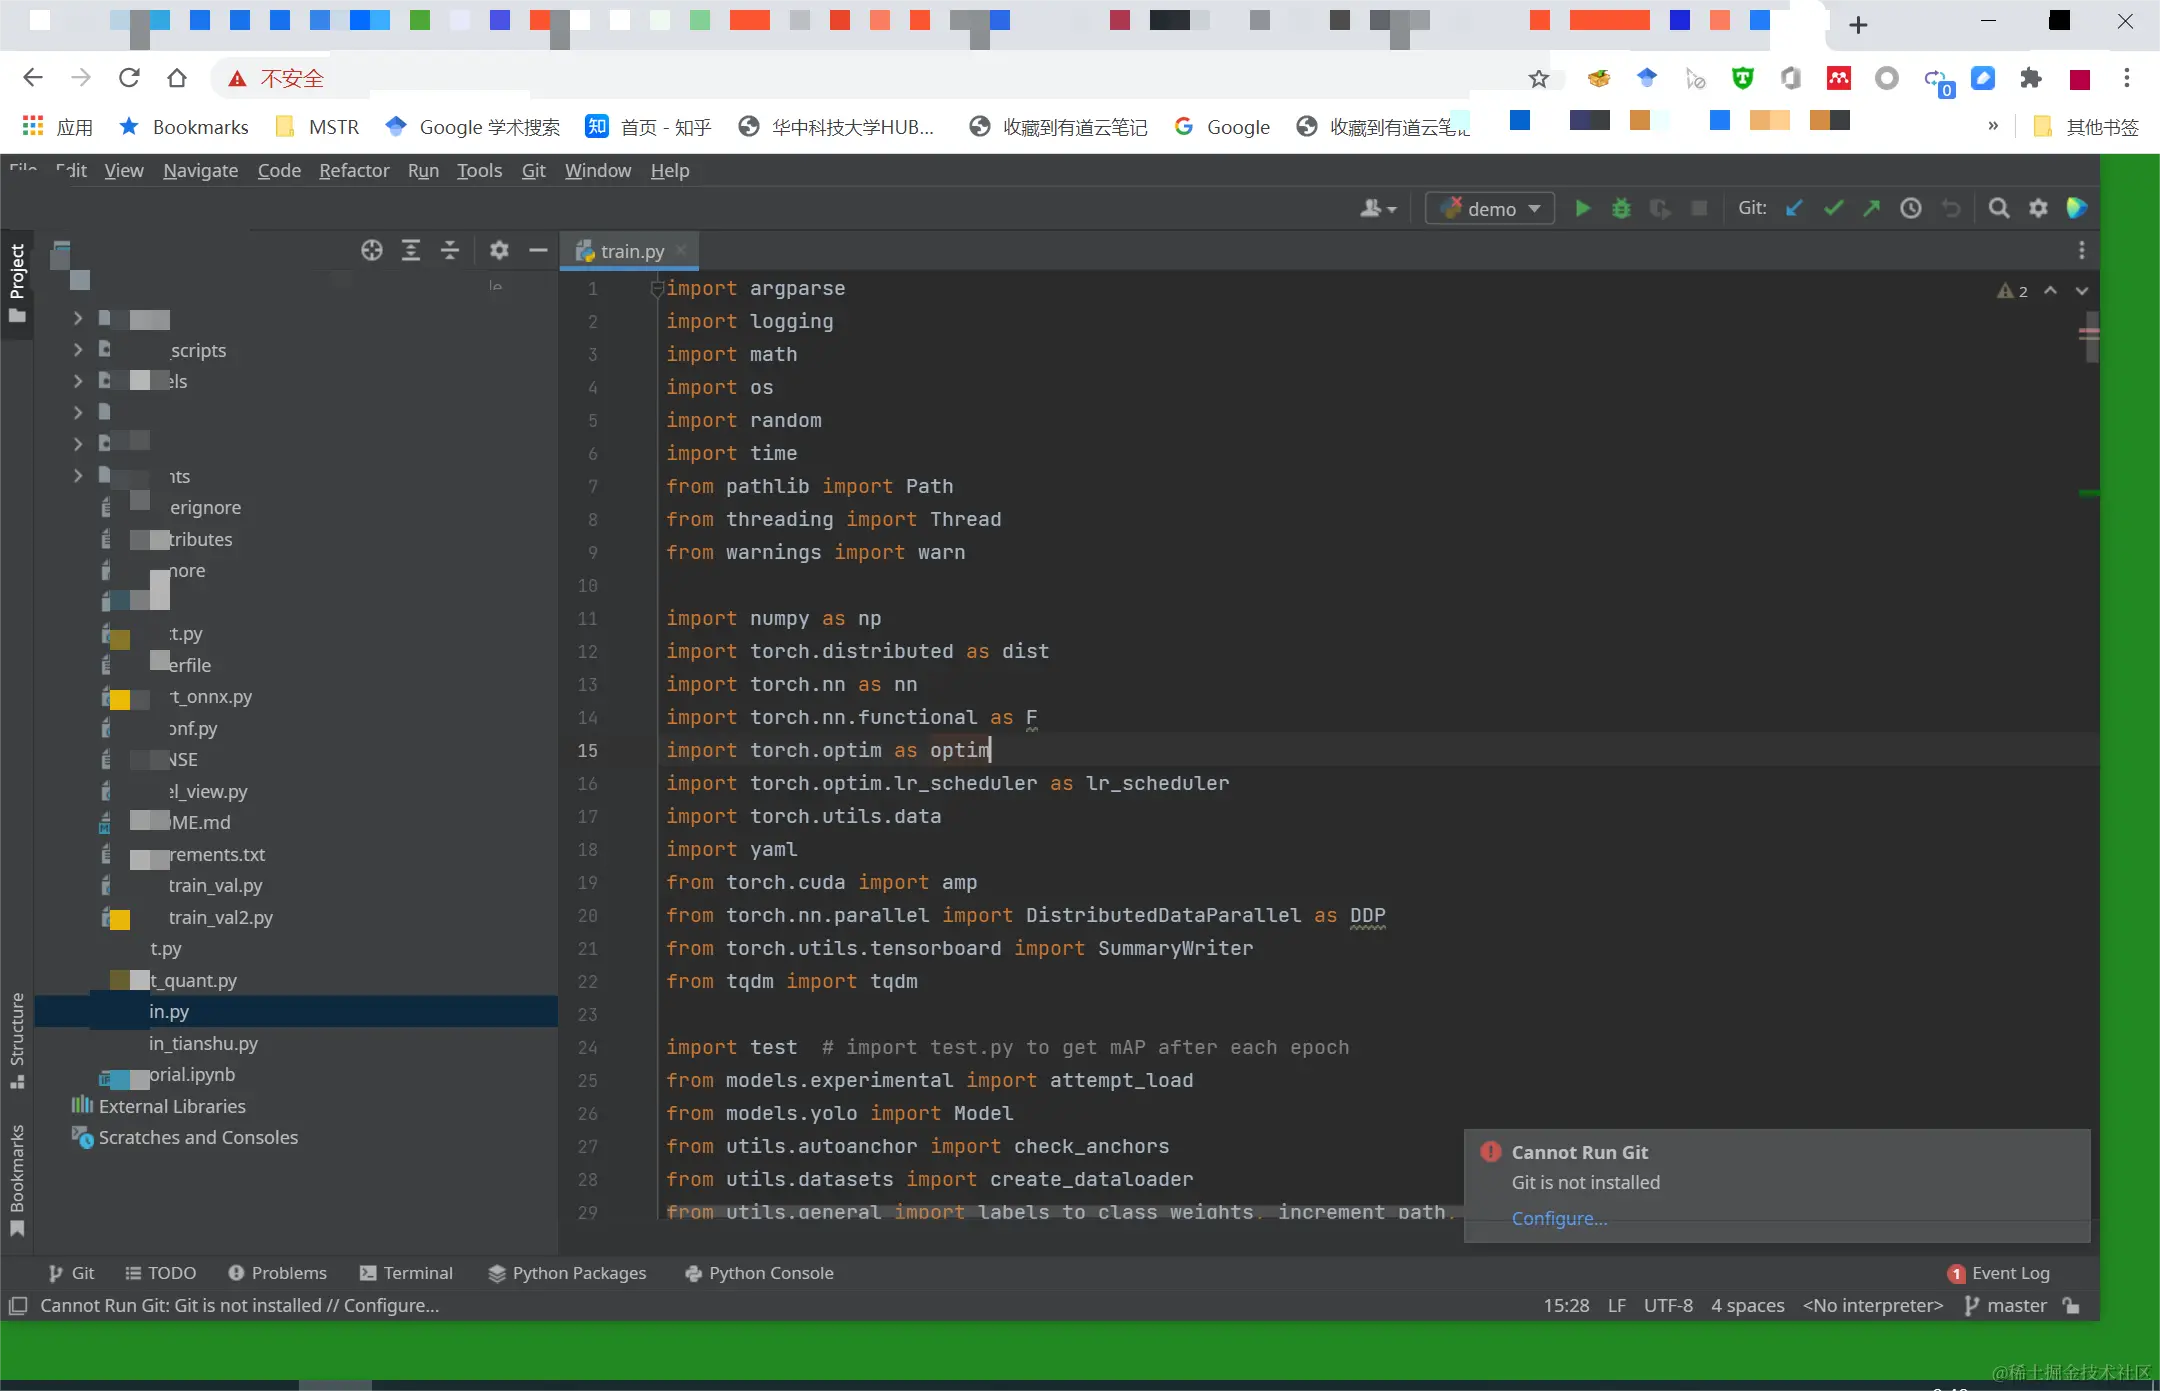2160x1391 pixels.
Task: Open the Refactor menu
Action: (x=354, y=170)
